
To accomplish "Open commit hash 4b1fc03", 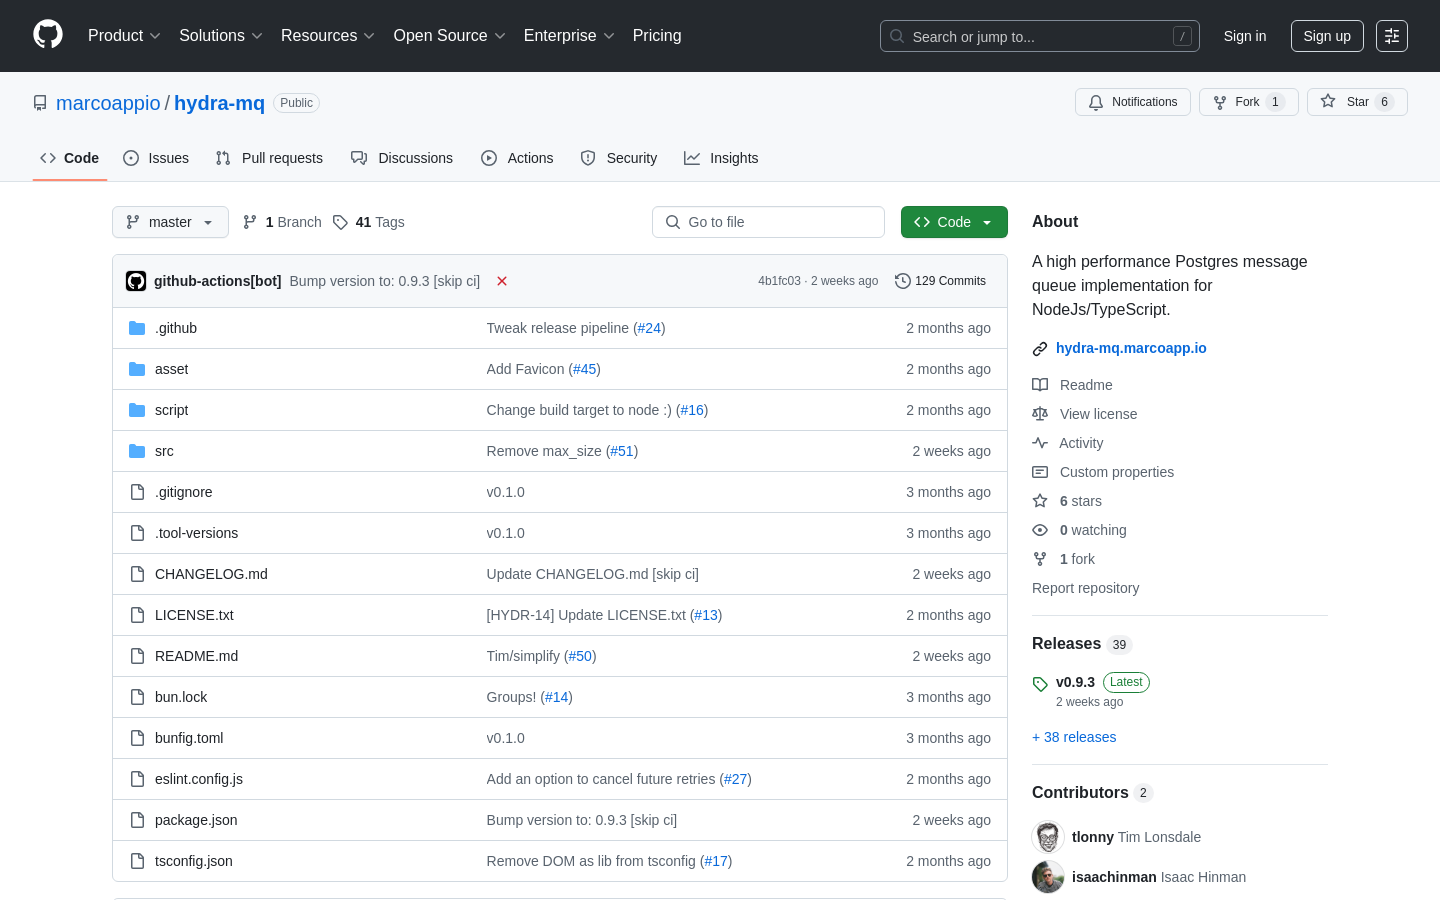I will pyautogui.click(x=779, y=281).
